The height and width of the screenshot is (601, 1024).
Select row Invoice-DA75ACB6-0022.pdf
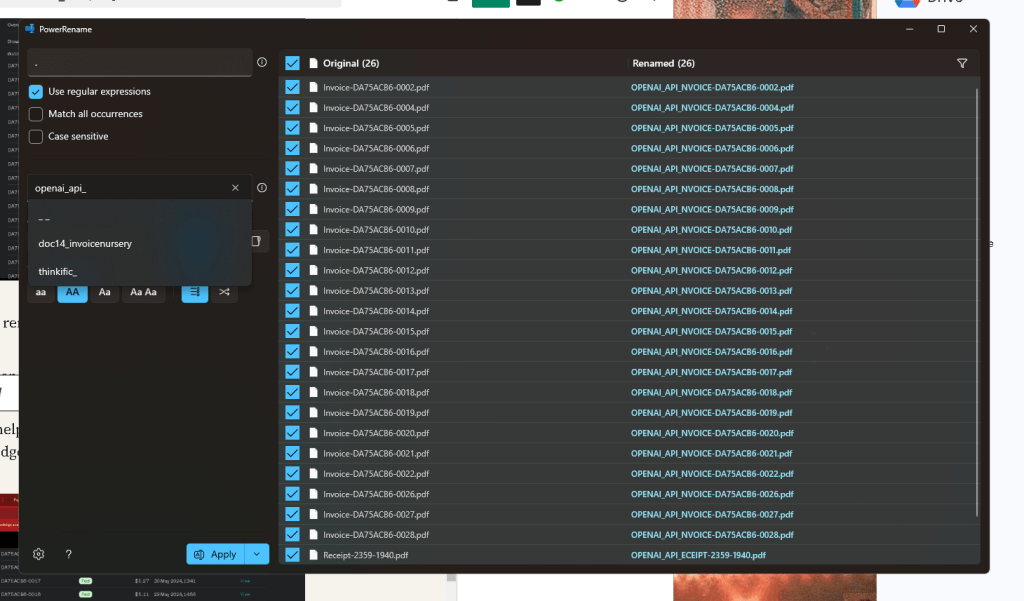tap(630, 474)
